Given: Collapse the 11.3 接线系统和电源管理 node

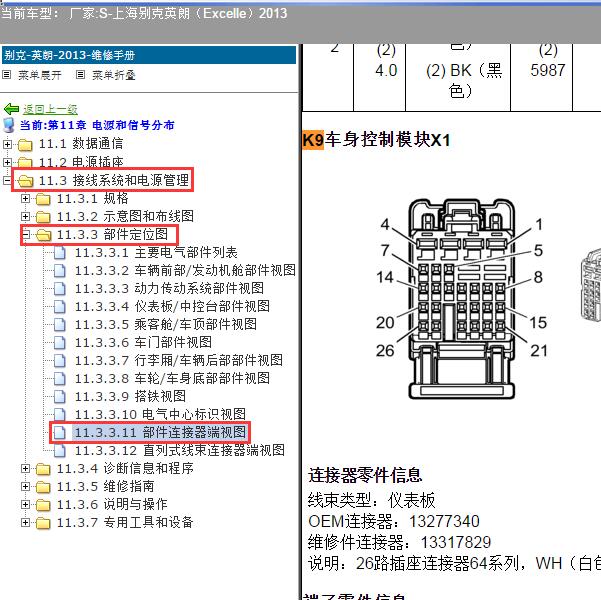Looking at the screenshot, I should 7,180.
